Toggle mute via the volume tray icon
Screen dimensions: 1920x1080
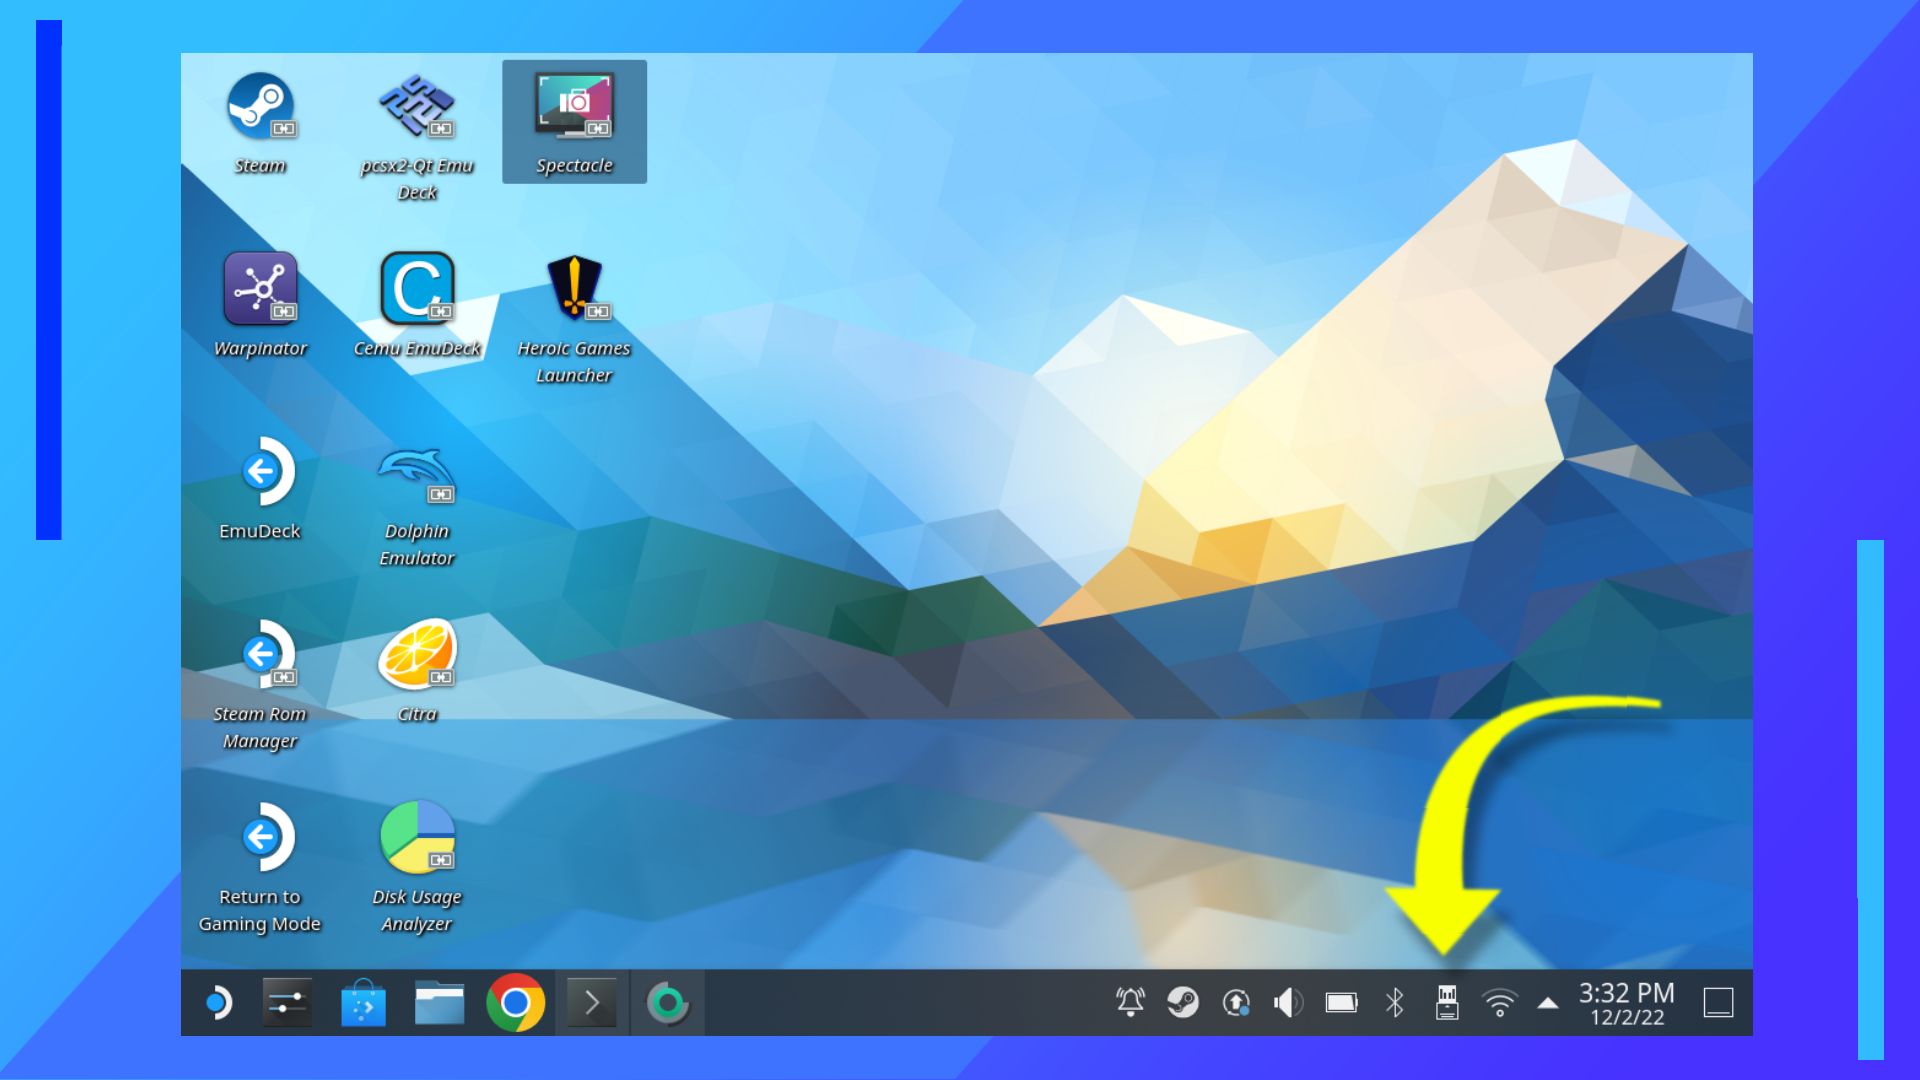1286,1003
